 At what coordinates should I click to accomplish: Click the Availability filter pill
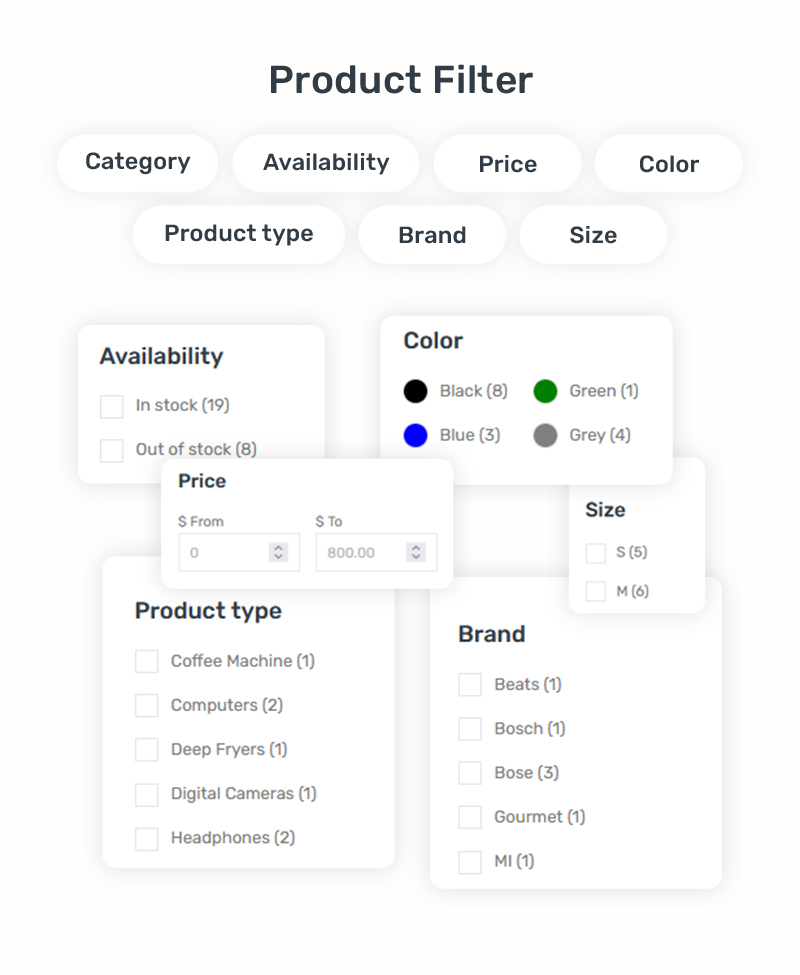[326, 163]
